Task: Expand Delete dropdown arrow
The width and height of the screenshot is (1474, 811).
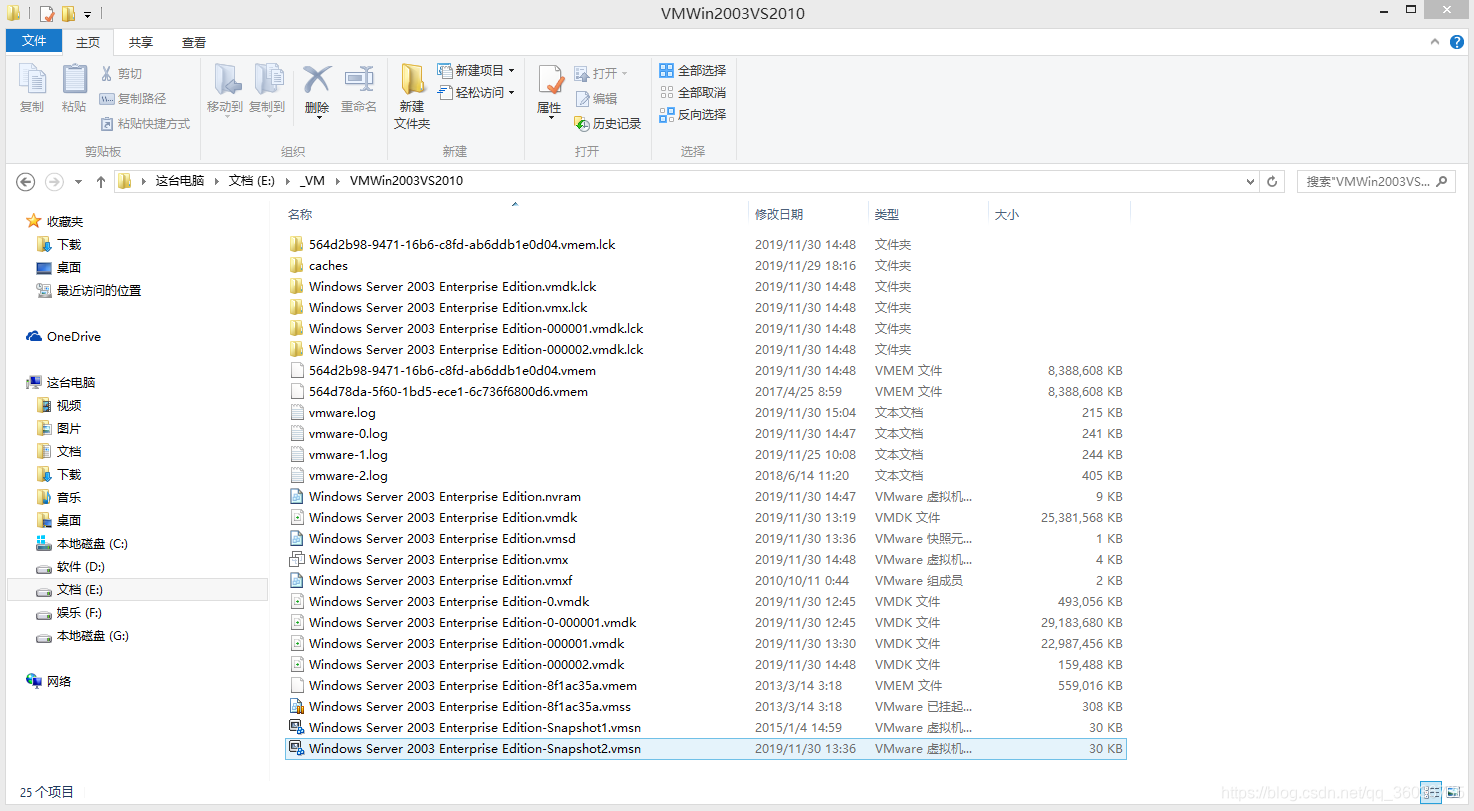Action: (318, 118)
